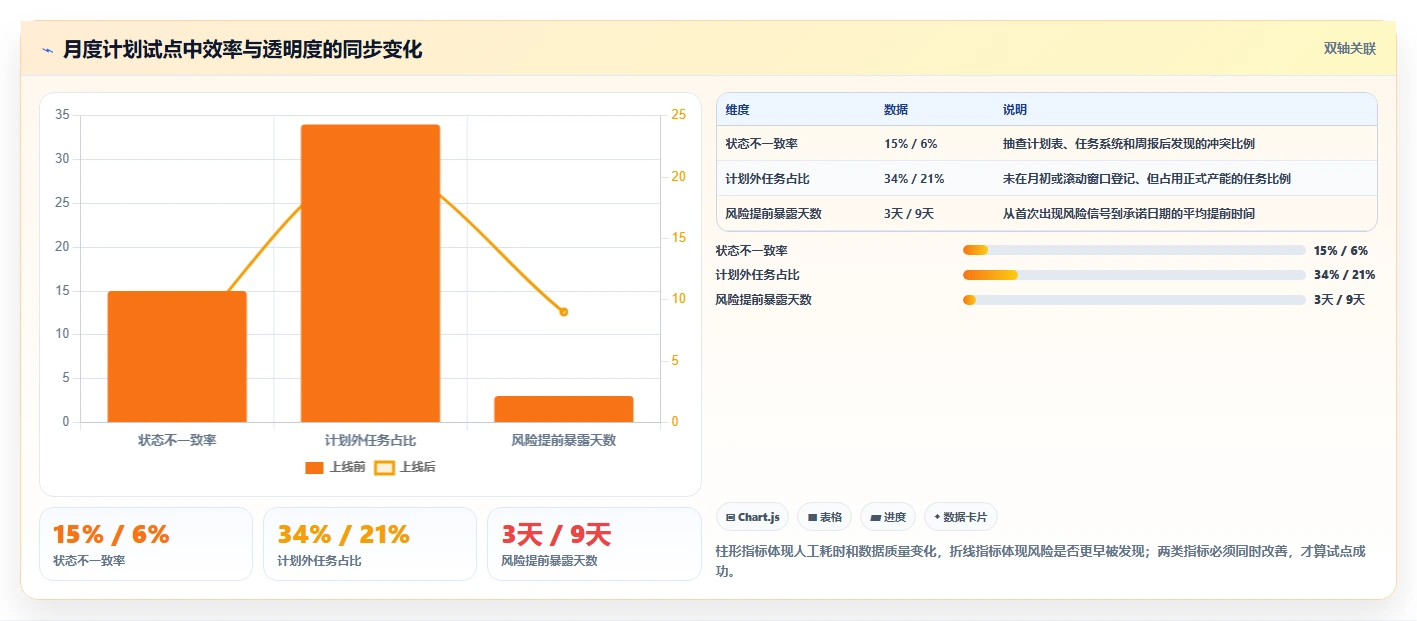Click table cell 3天 / 9天

909,213
